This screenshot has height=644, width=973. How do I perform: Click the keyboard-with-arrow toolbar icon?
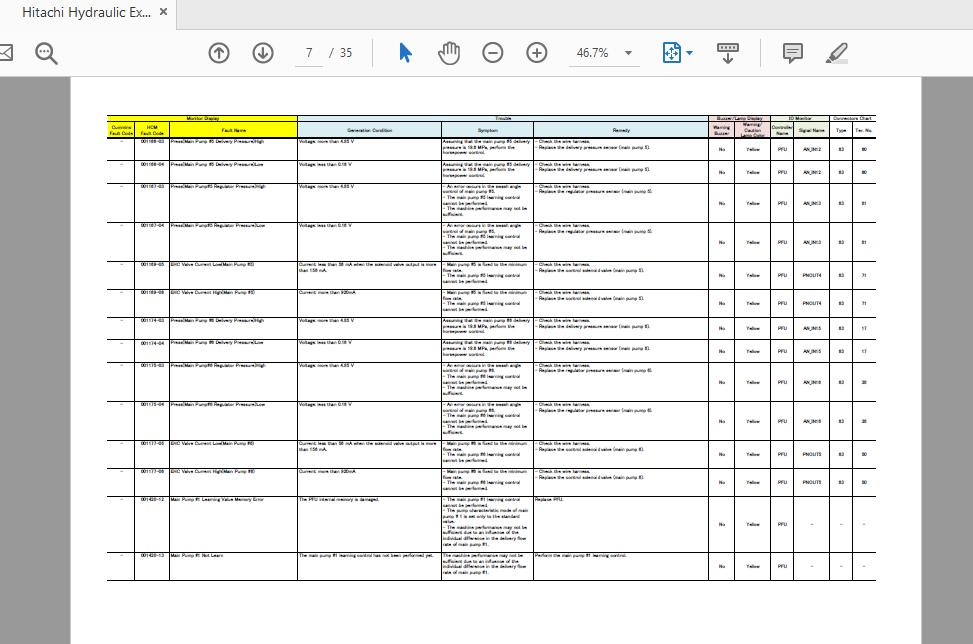pos(728,53)
